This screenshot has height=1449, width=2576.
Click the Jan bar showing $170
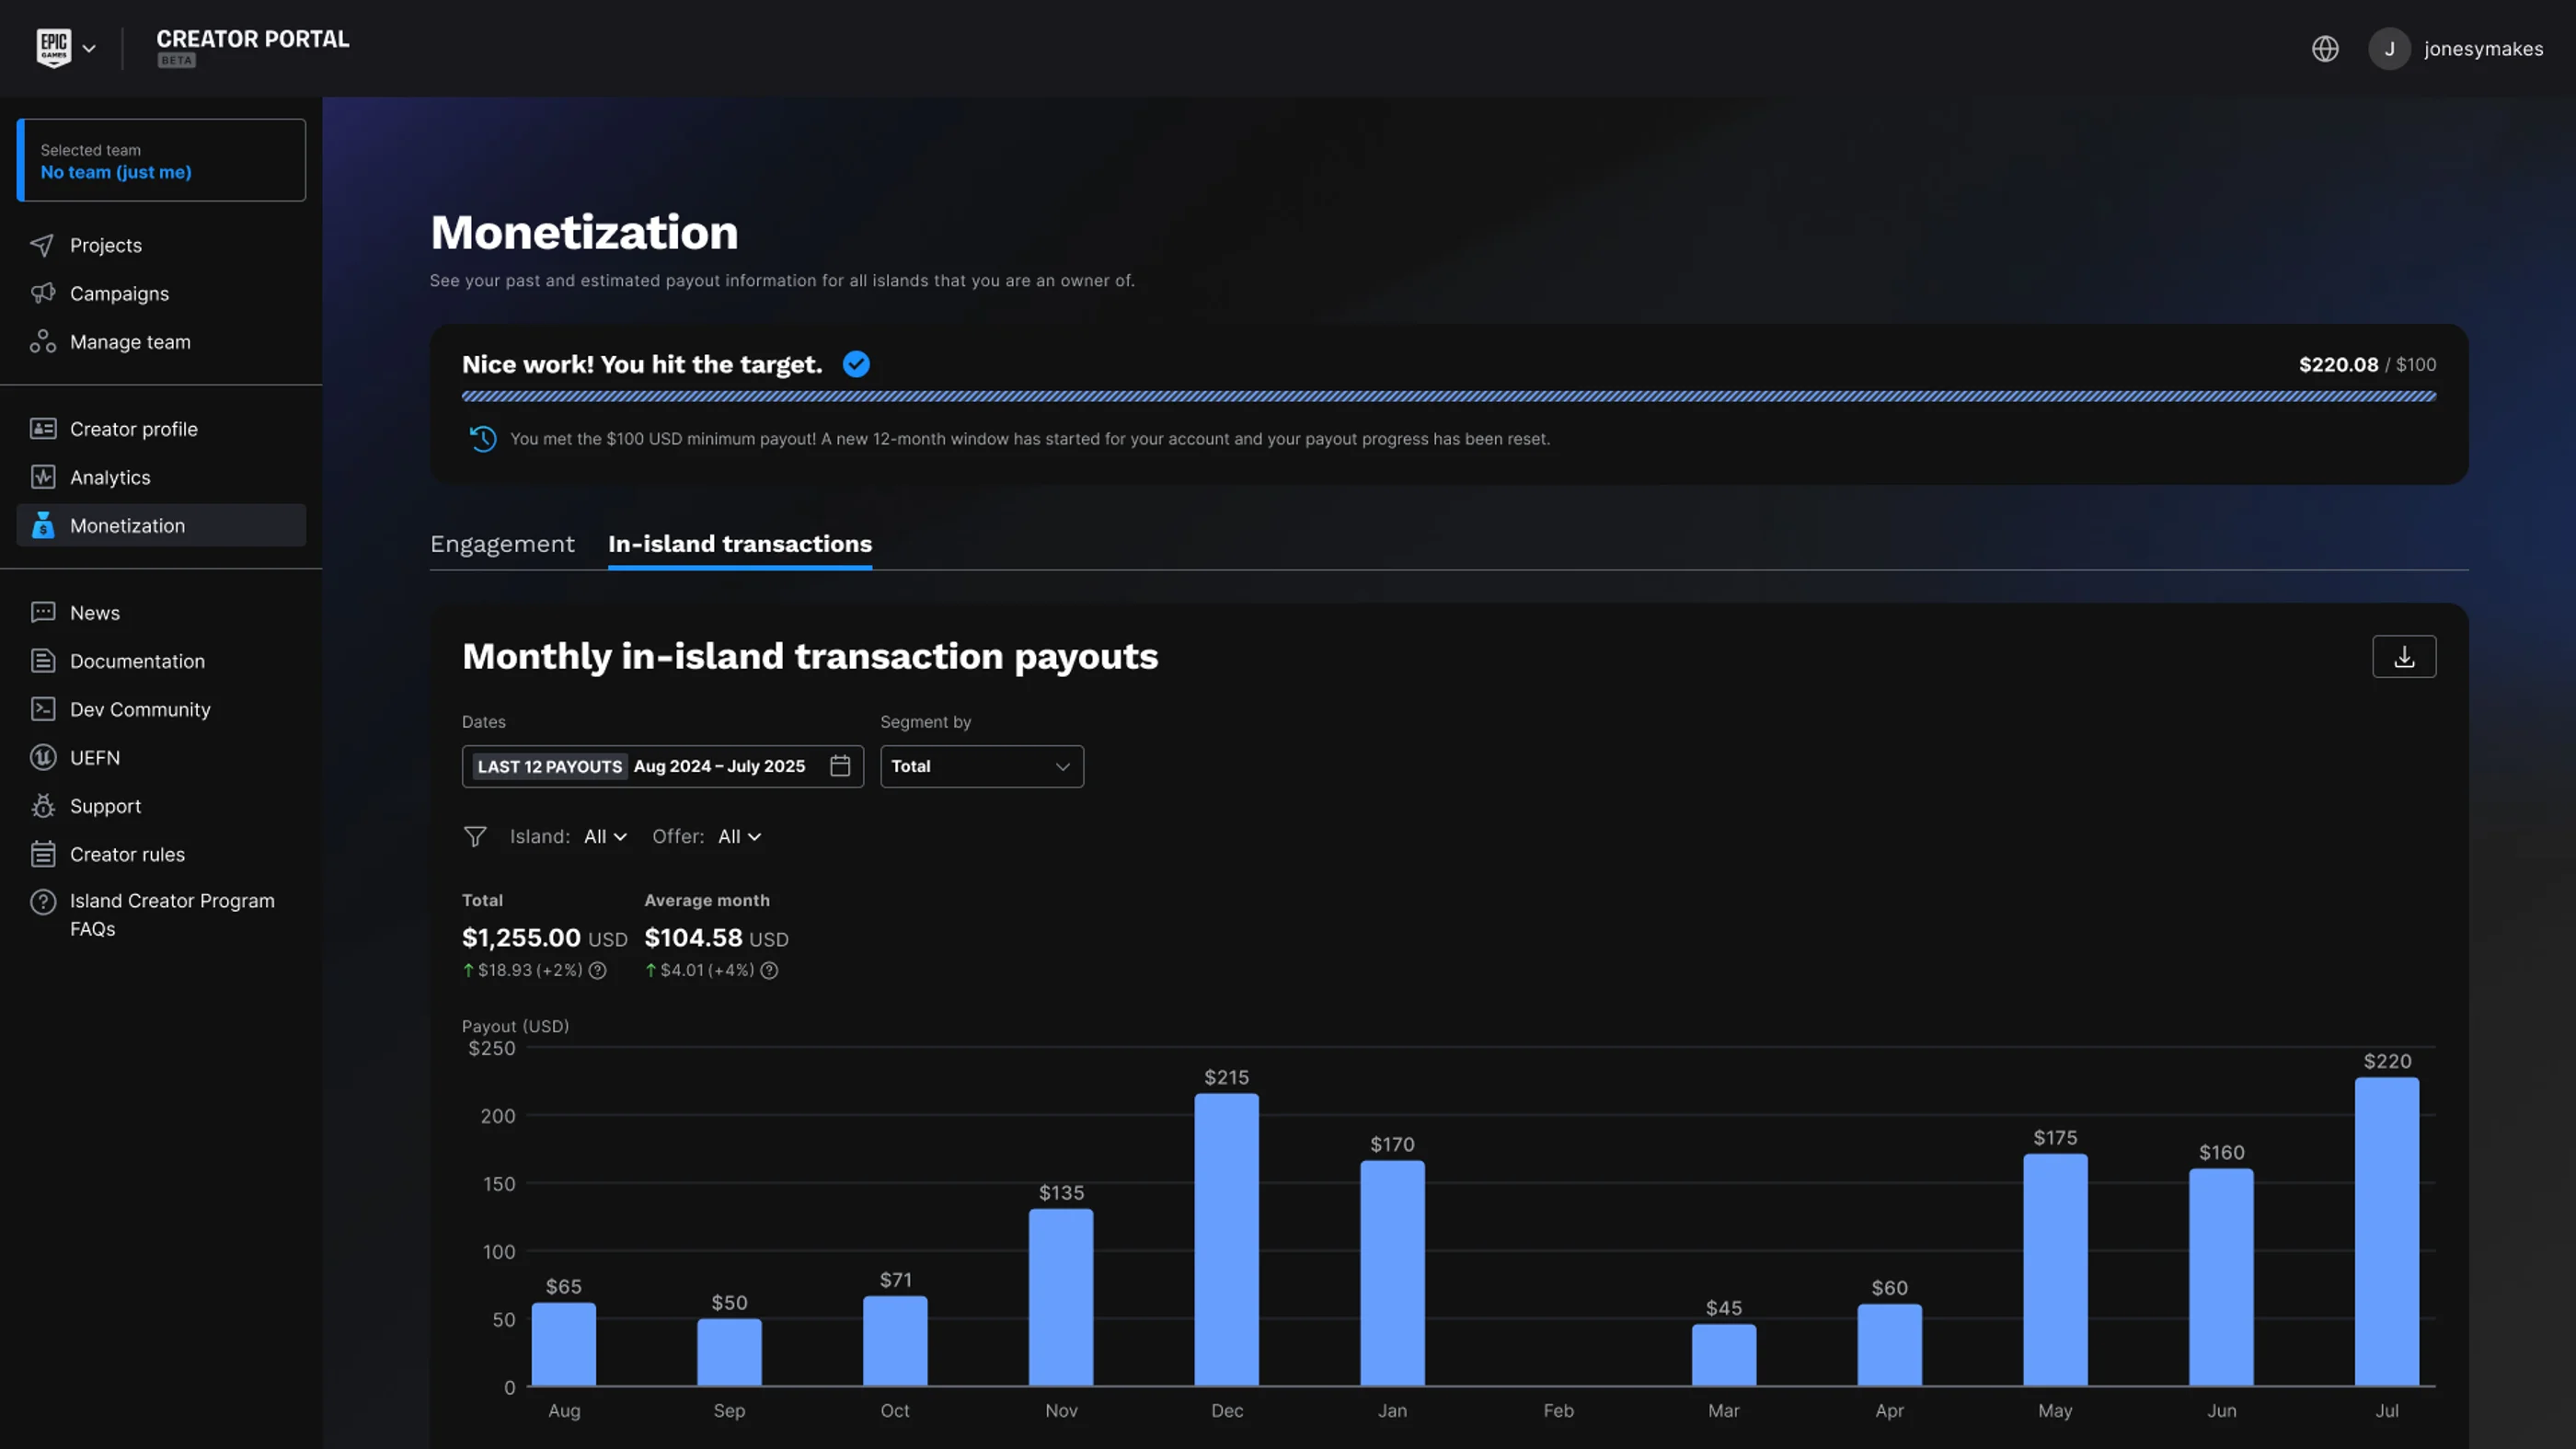[x=1392, y=1273]
